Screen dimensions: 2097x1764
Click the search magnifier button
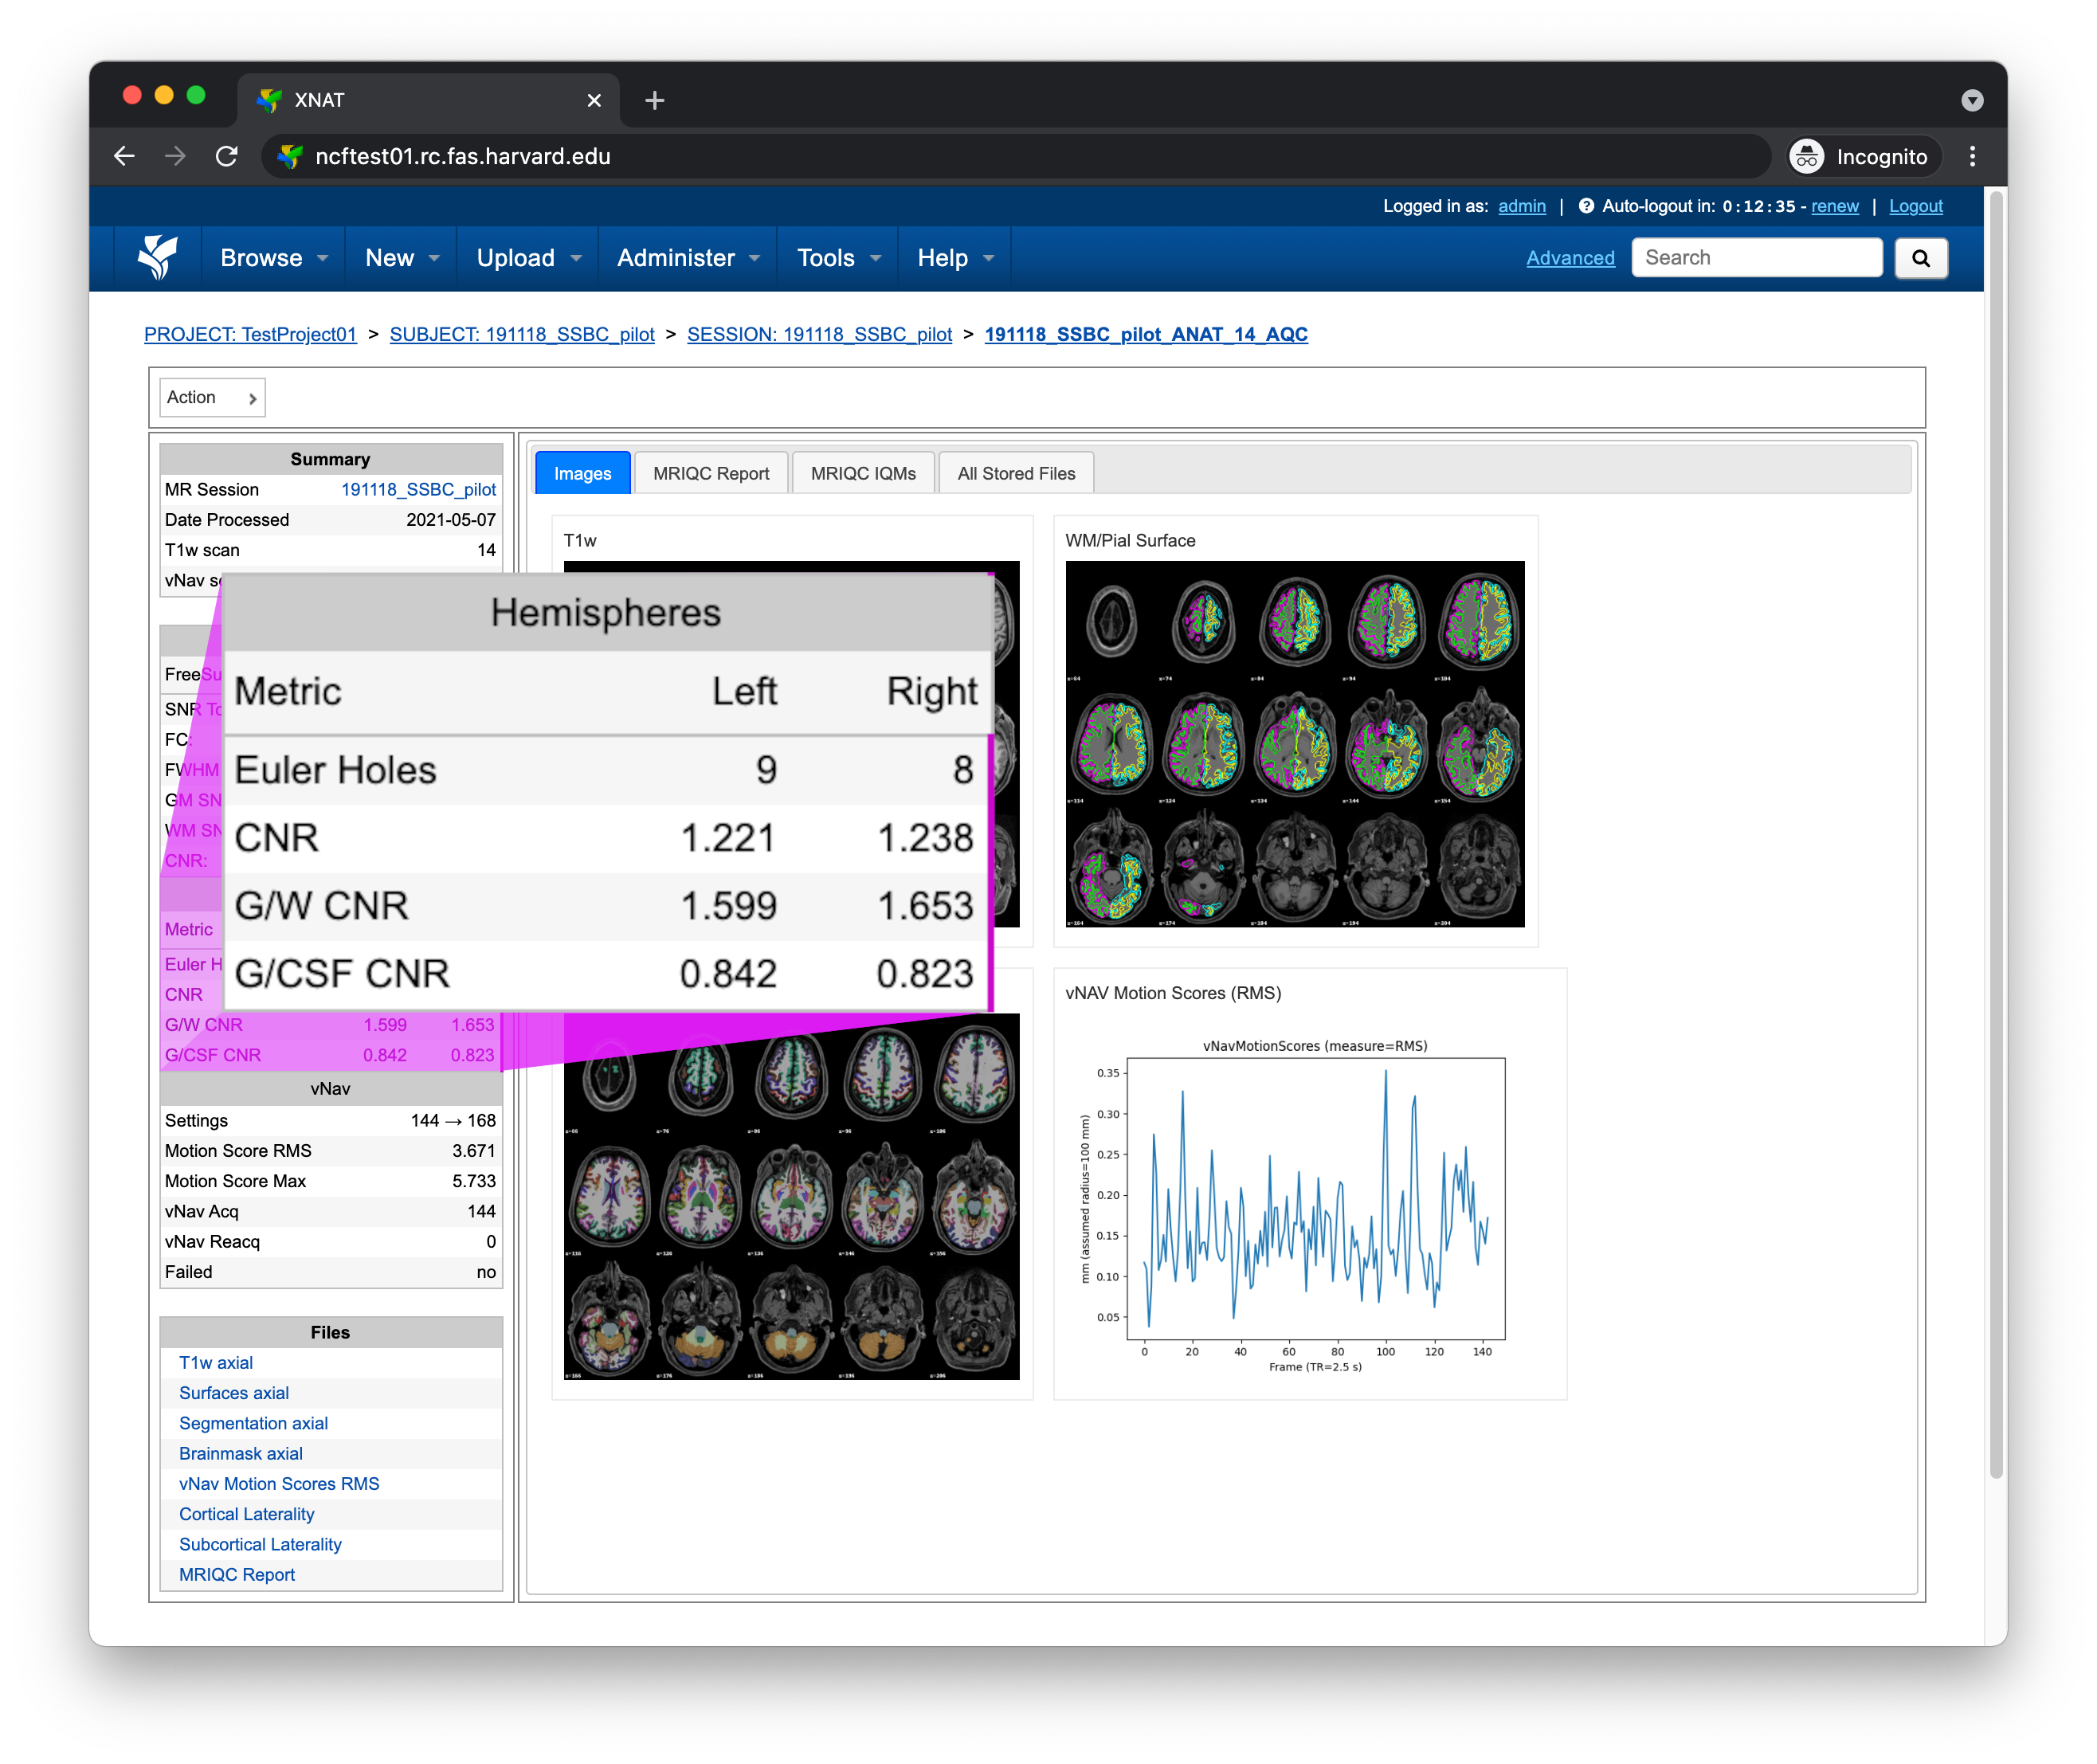(1920, 258)
